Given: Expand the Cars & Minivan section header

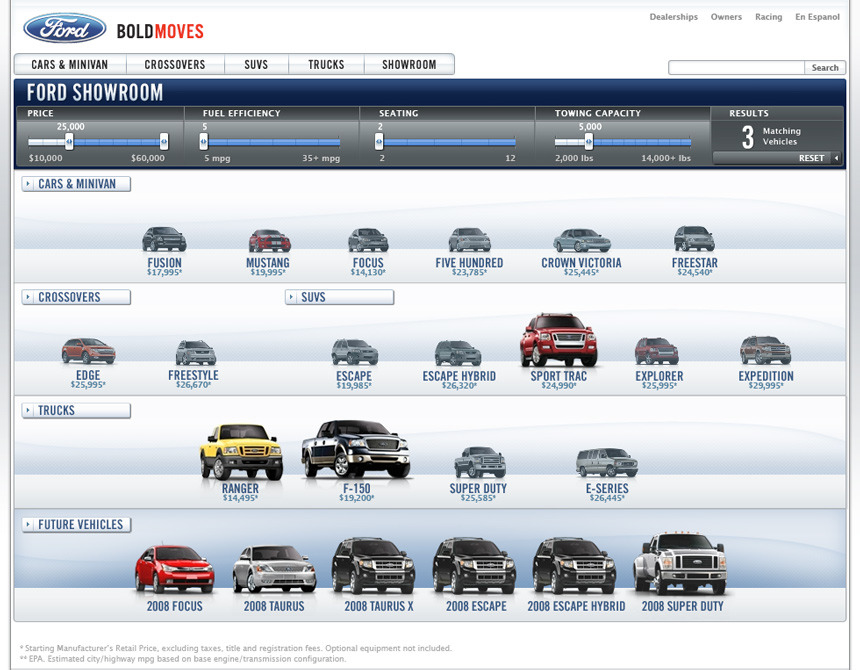Looking at the screenshot, I should click(x=76, y=184).
